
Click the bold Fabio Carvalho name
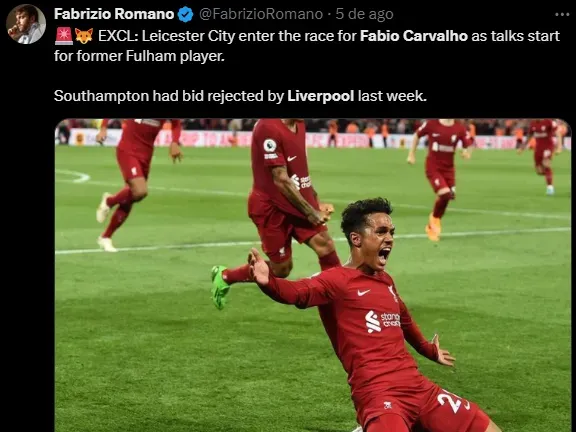[x=414, y=36]
